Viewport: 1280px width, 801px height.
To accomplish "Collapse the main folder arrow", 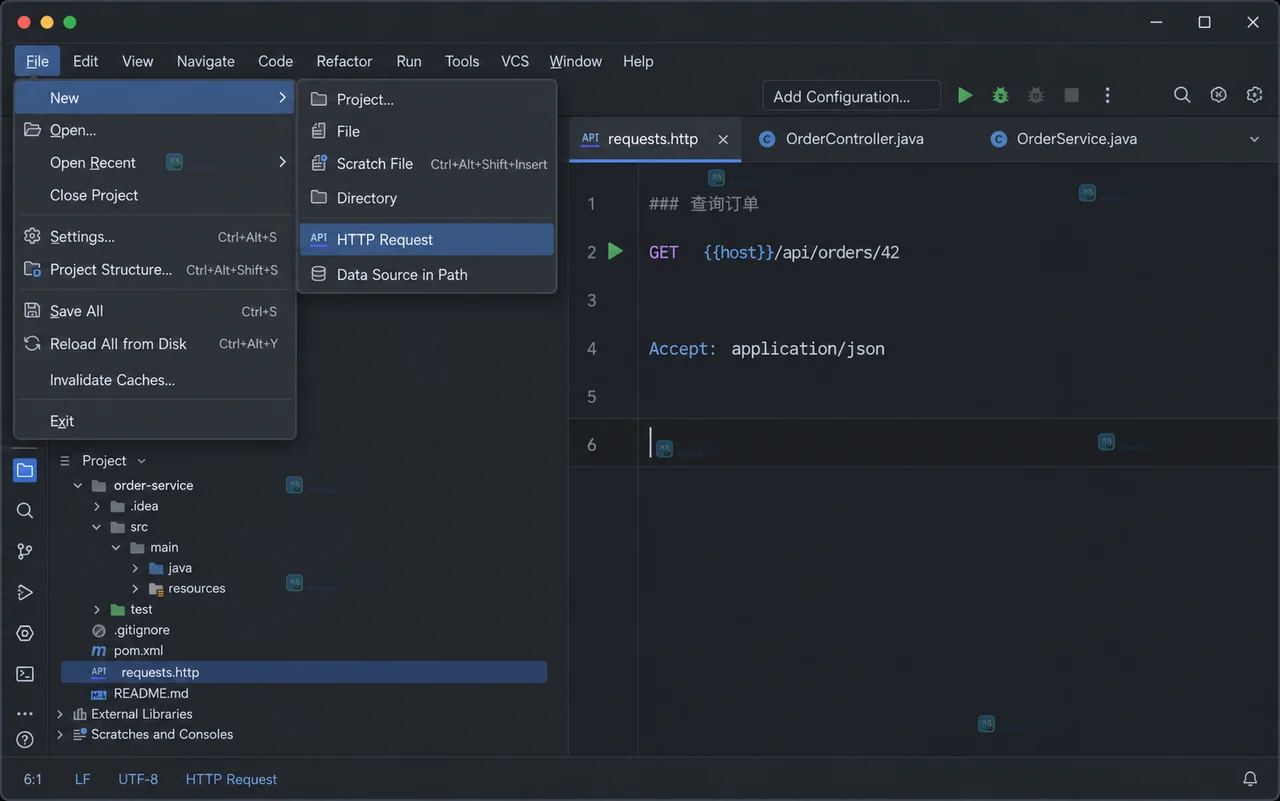I will [116, 547].
